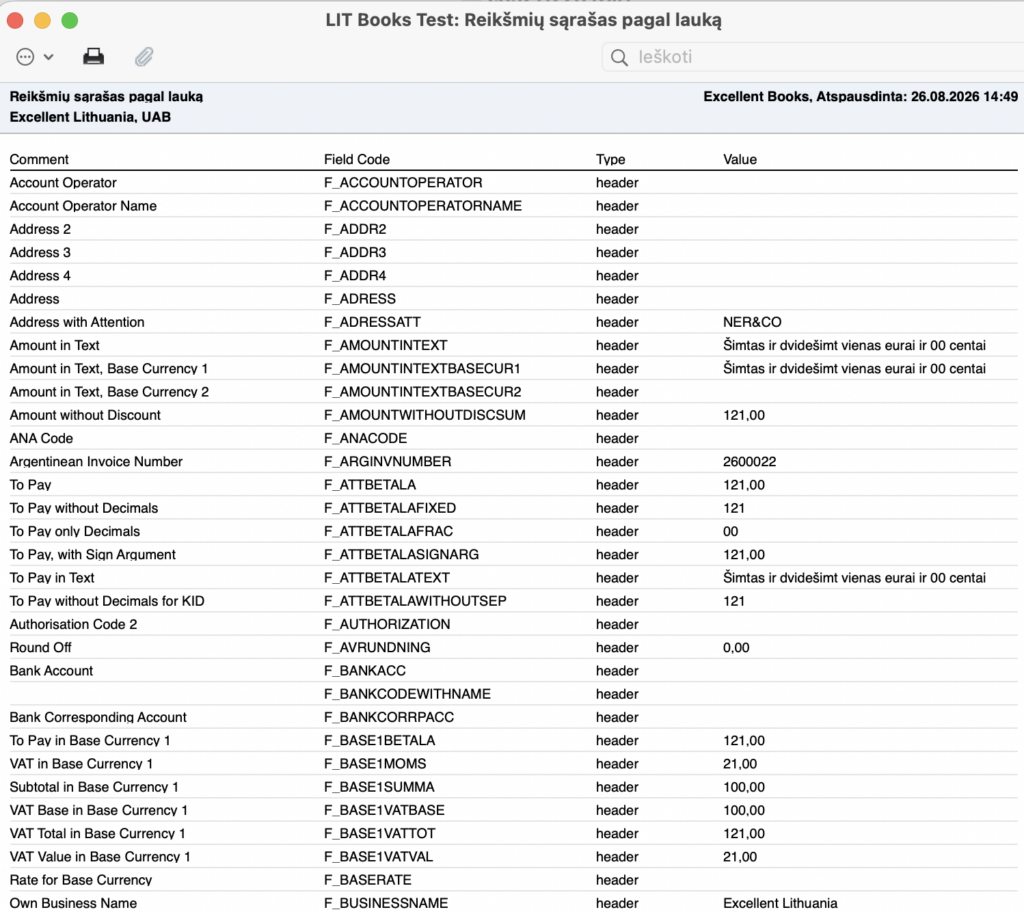Click field code F_ATTBETALAFIXED
The image size is (1024, 912).
click(x=390, y=508)
